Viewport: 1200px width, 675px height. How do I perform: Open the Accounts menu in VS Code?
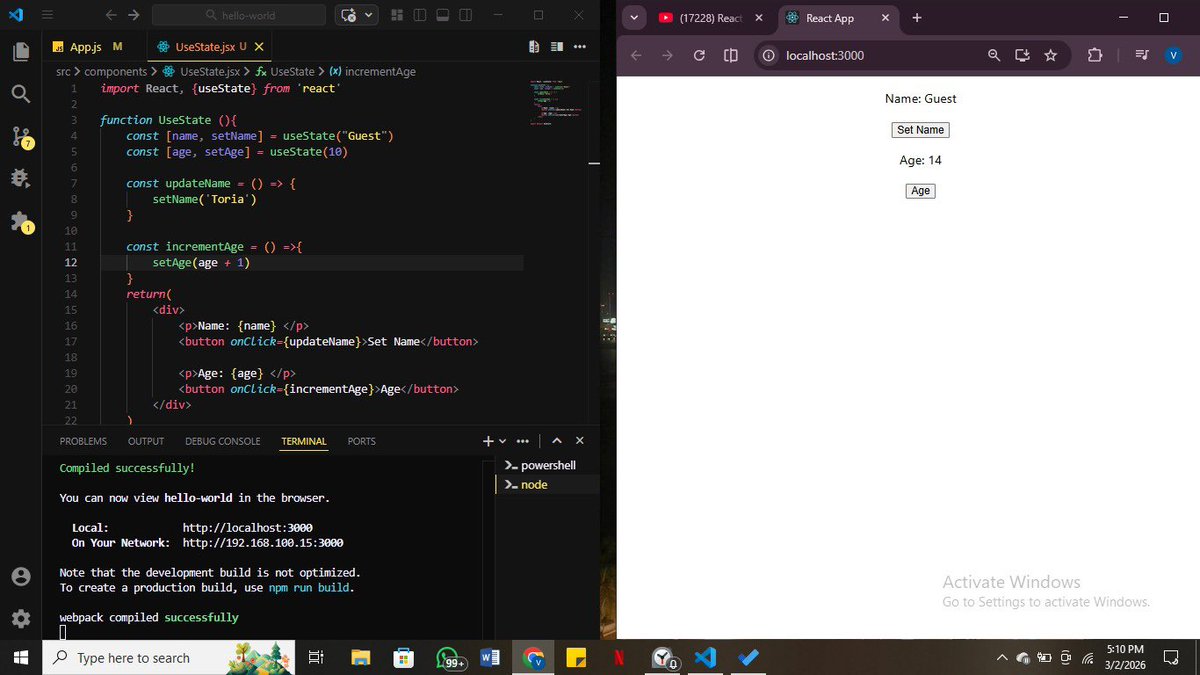point(21,577)
